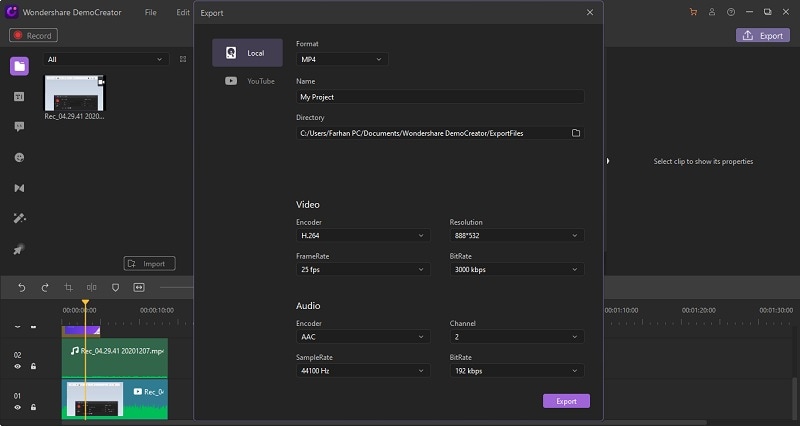The width and height of the screenshot is (800, 426).
Task: Open the FrameRate 25 fps dropdown
Action: [x=363, y=269]
